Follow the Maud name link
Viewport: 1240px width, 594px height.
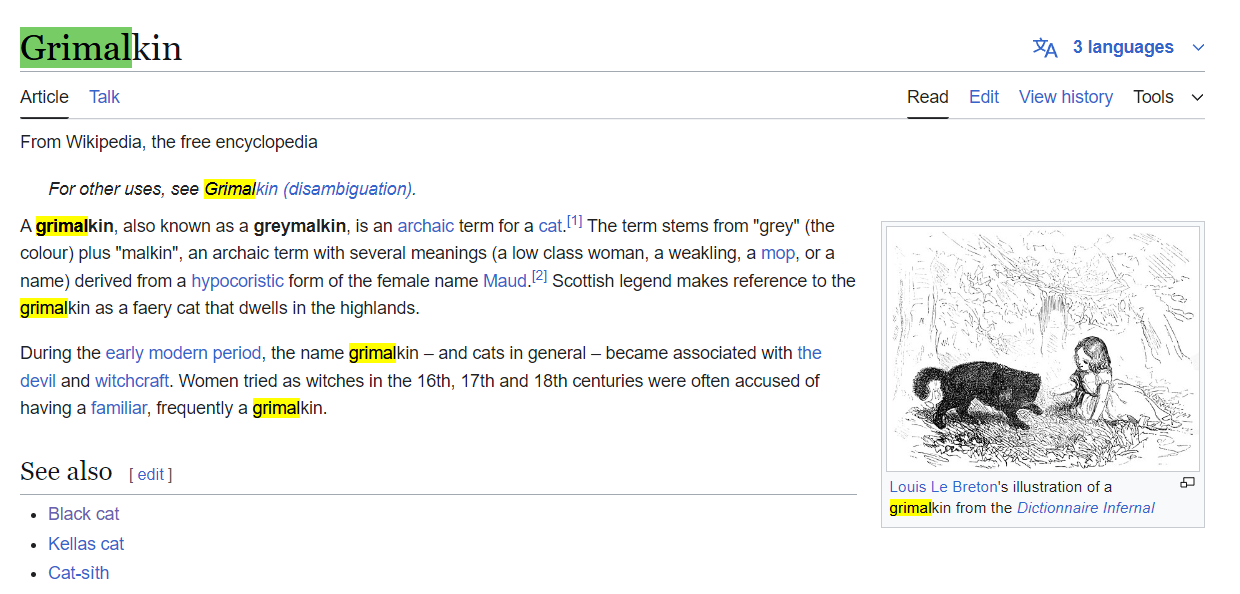pos(504,281)
